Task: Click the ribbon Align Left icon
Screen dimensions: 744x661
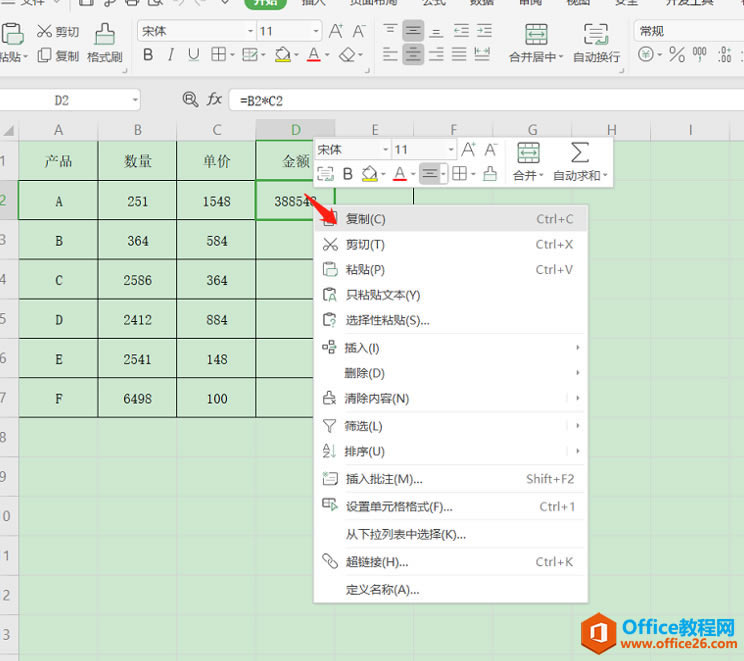Action: pyautogui.click(x=390, y=54)
